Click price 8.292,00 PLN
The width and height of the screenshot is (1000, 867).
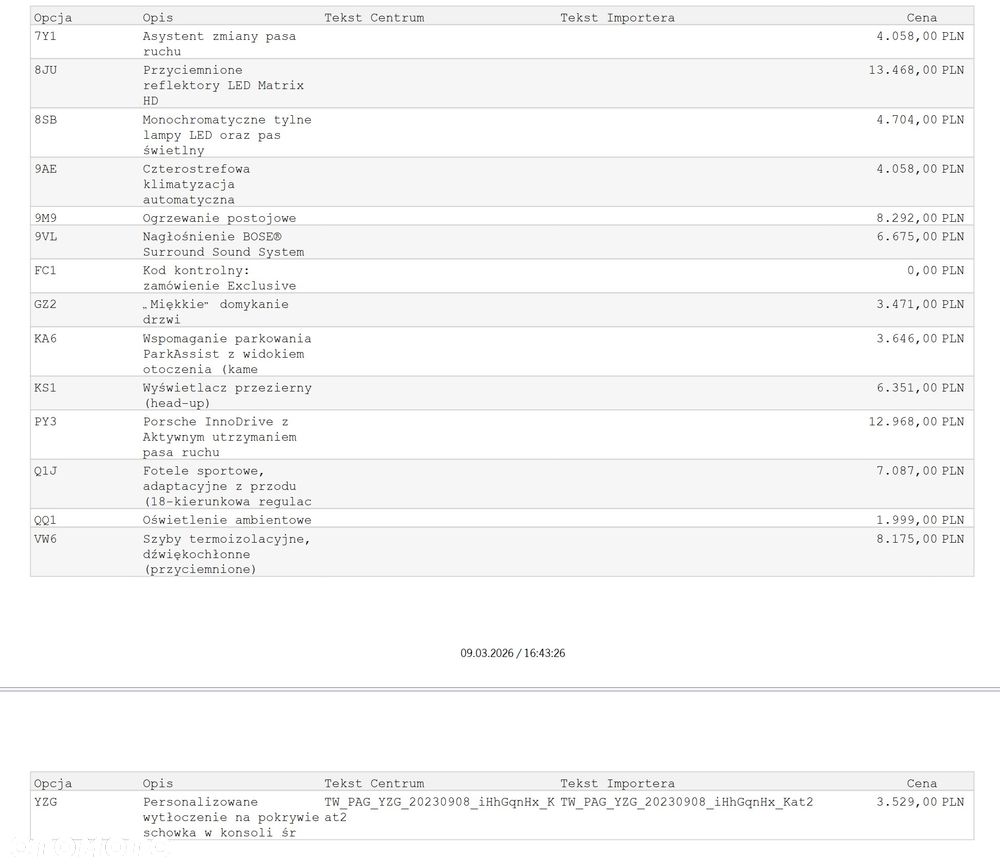pos(920,218)
